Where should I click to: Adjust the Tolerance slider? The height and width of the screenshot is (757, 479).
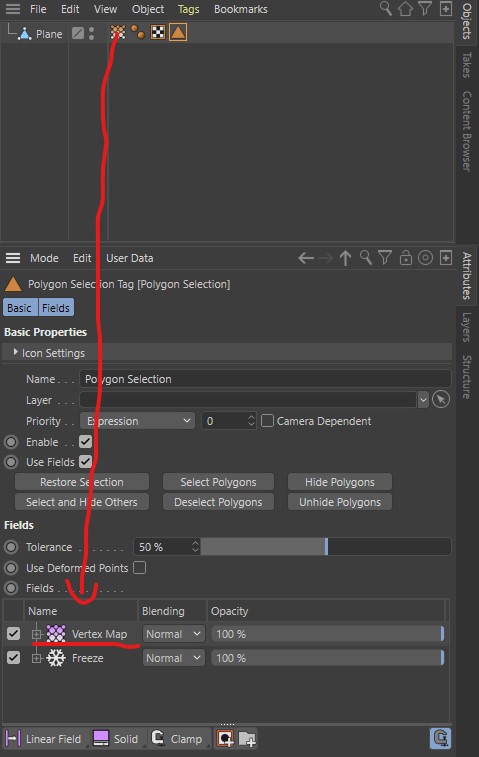(x=326, y=547)
